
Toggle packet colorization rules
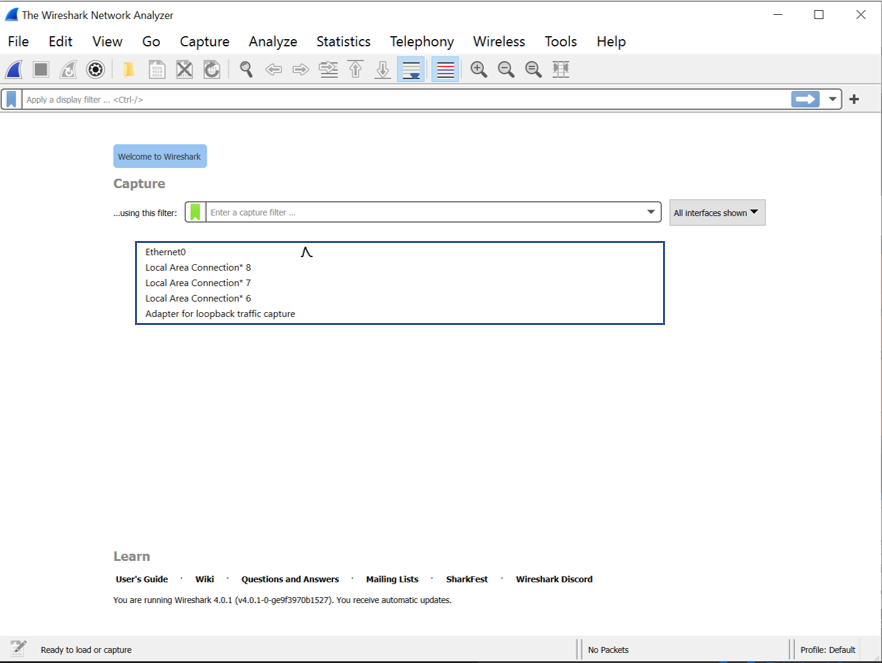tap(445, 69)
